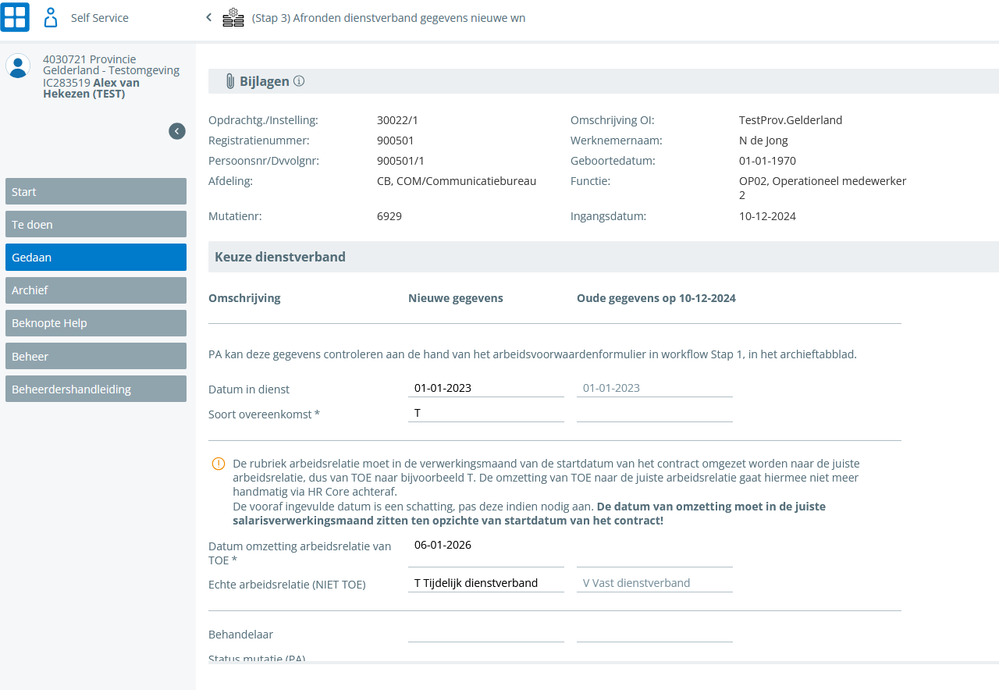Click the Werknemernaam value N de Jong

[x=763, y=140]
